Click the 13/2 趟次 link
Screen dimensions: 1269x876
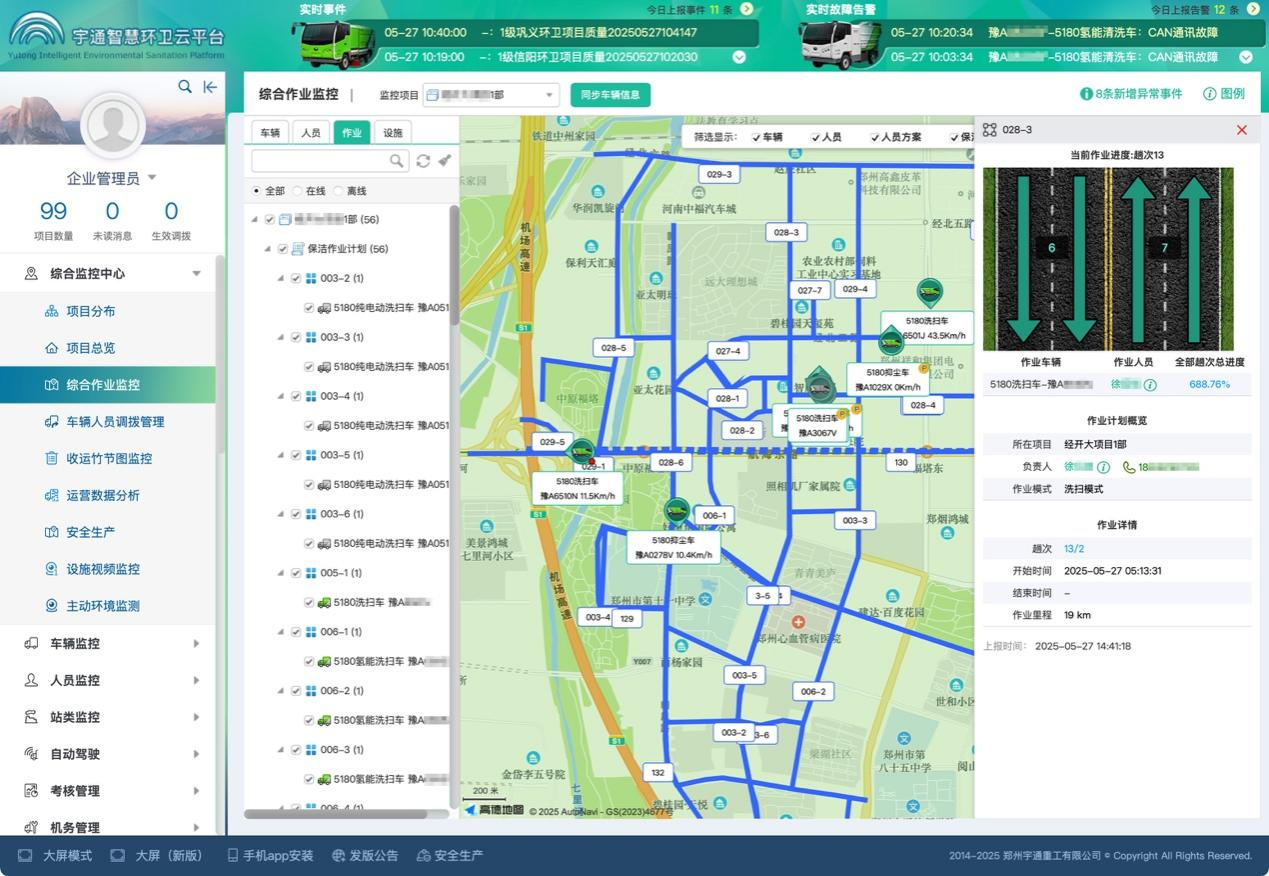point(1074,549)
